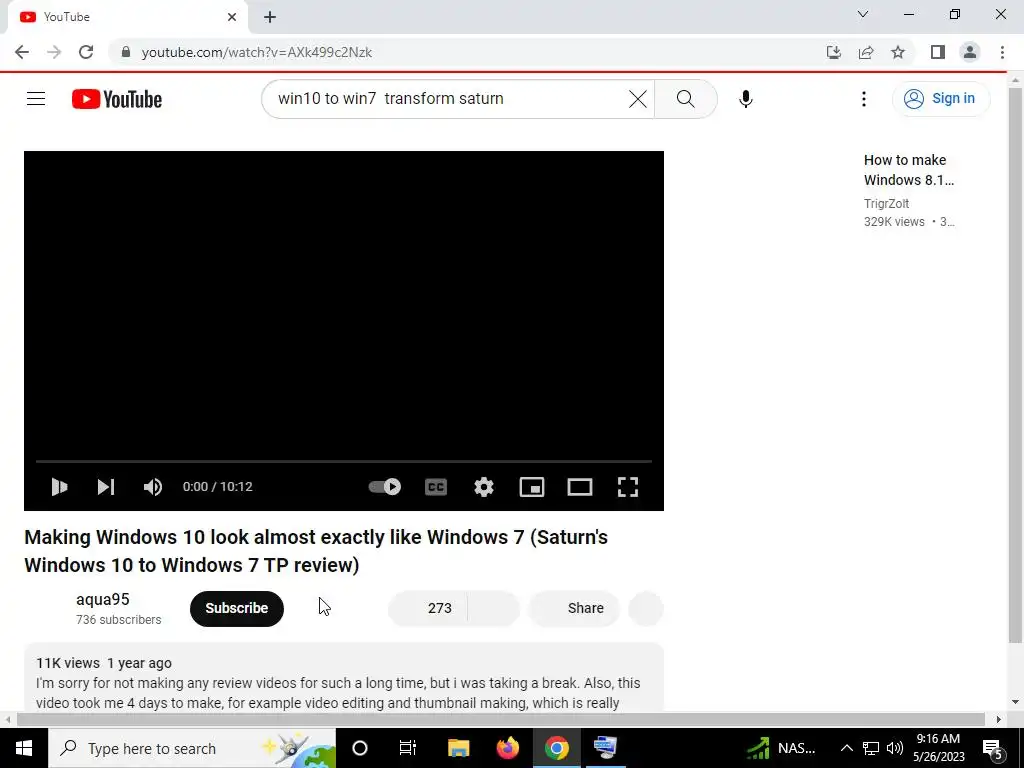This screenshot has height=768, width=1024.
Task: Open Cortana from the taskbar
Action: point(360,748)
